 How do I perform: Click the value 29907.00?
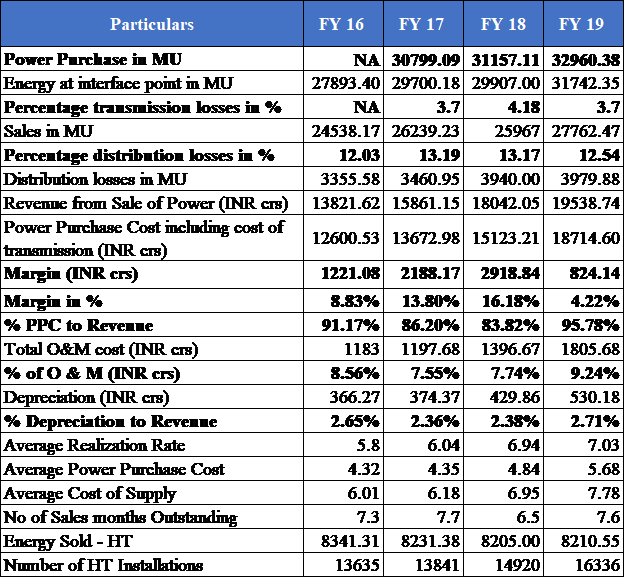click(x=506, y=84)
